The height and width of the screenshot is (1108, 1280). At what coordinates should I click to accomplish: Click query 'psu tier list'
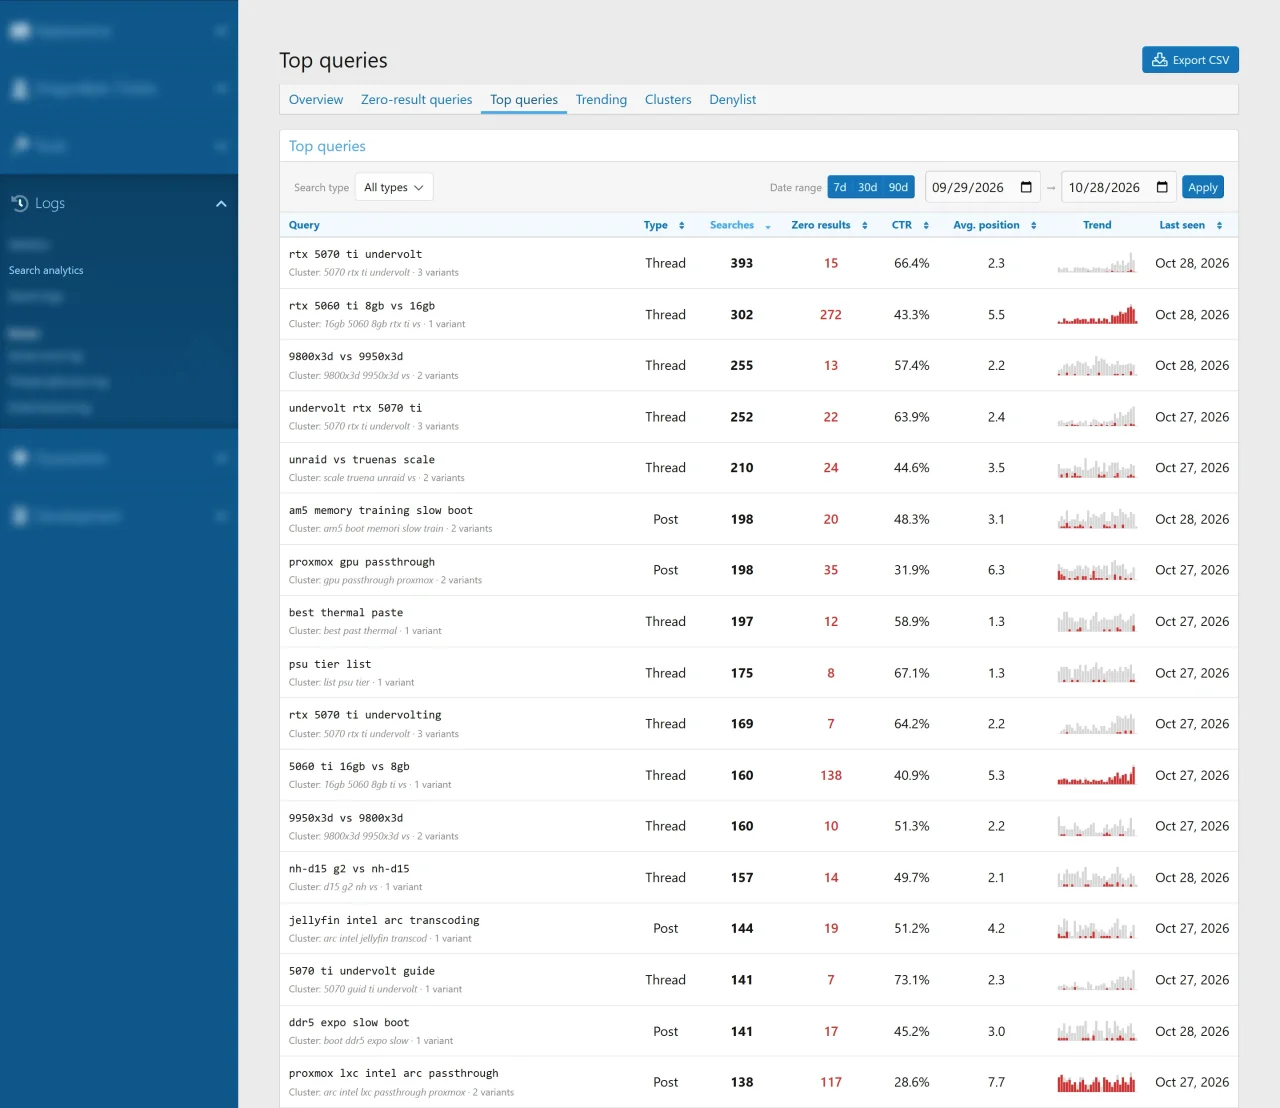click(x=330, y=664)
